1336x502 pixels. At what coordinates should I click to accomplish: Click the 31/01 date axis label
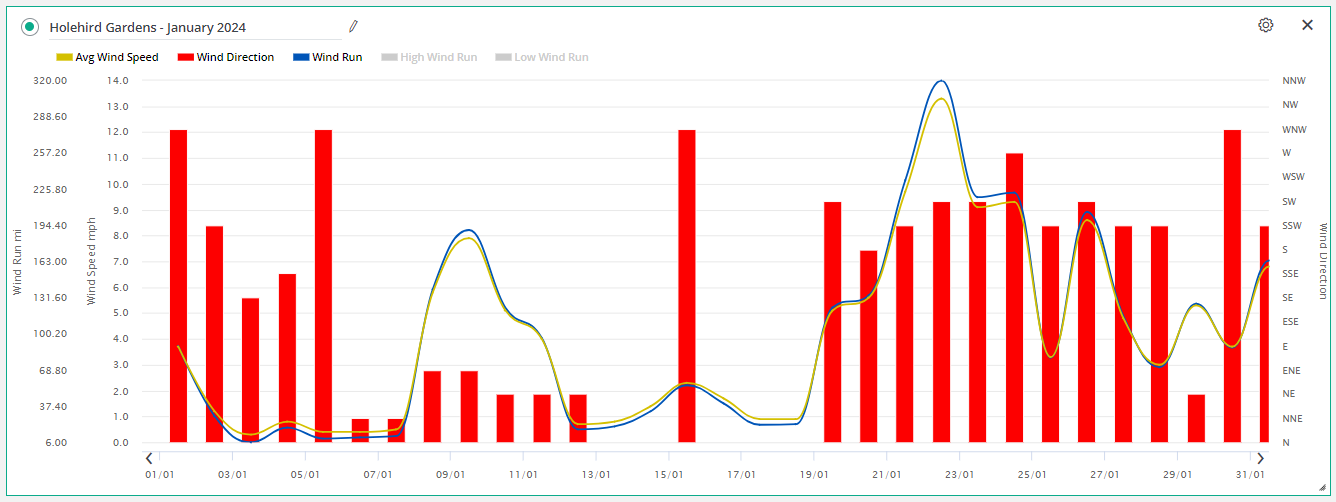click(1250, 475)
